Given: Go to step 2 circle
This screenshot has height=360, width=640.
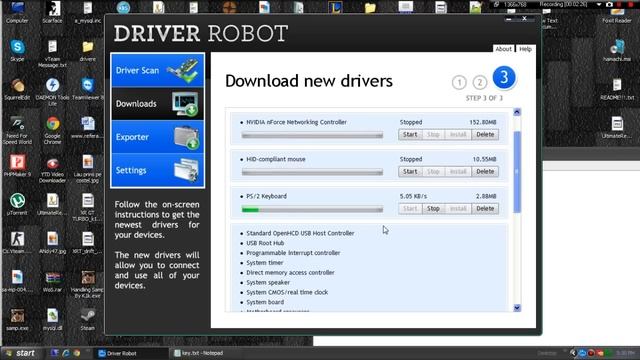Looking at the screenshot, I should 480,82.
